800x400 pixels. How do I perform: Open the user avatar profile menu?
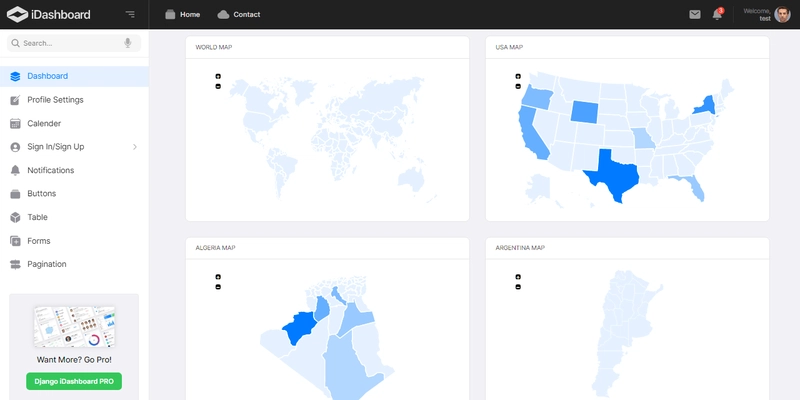(x=782, y=14)
